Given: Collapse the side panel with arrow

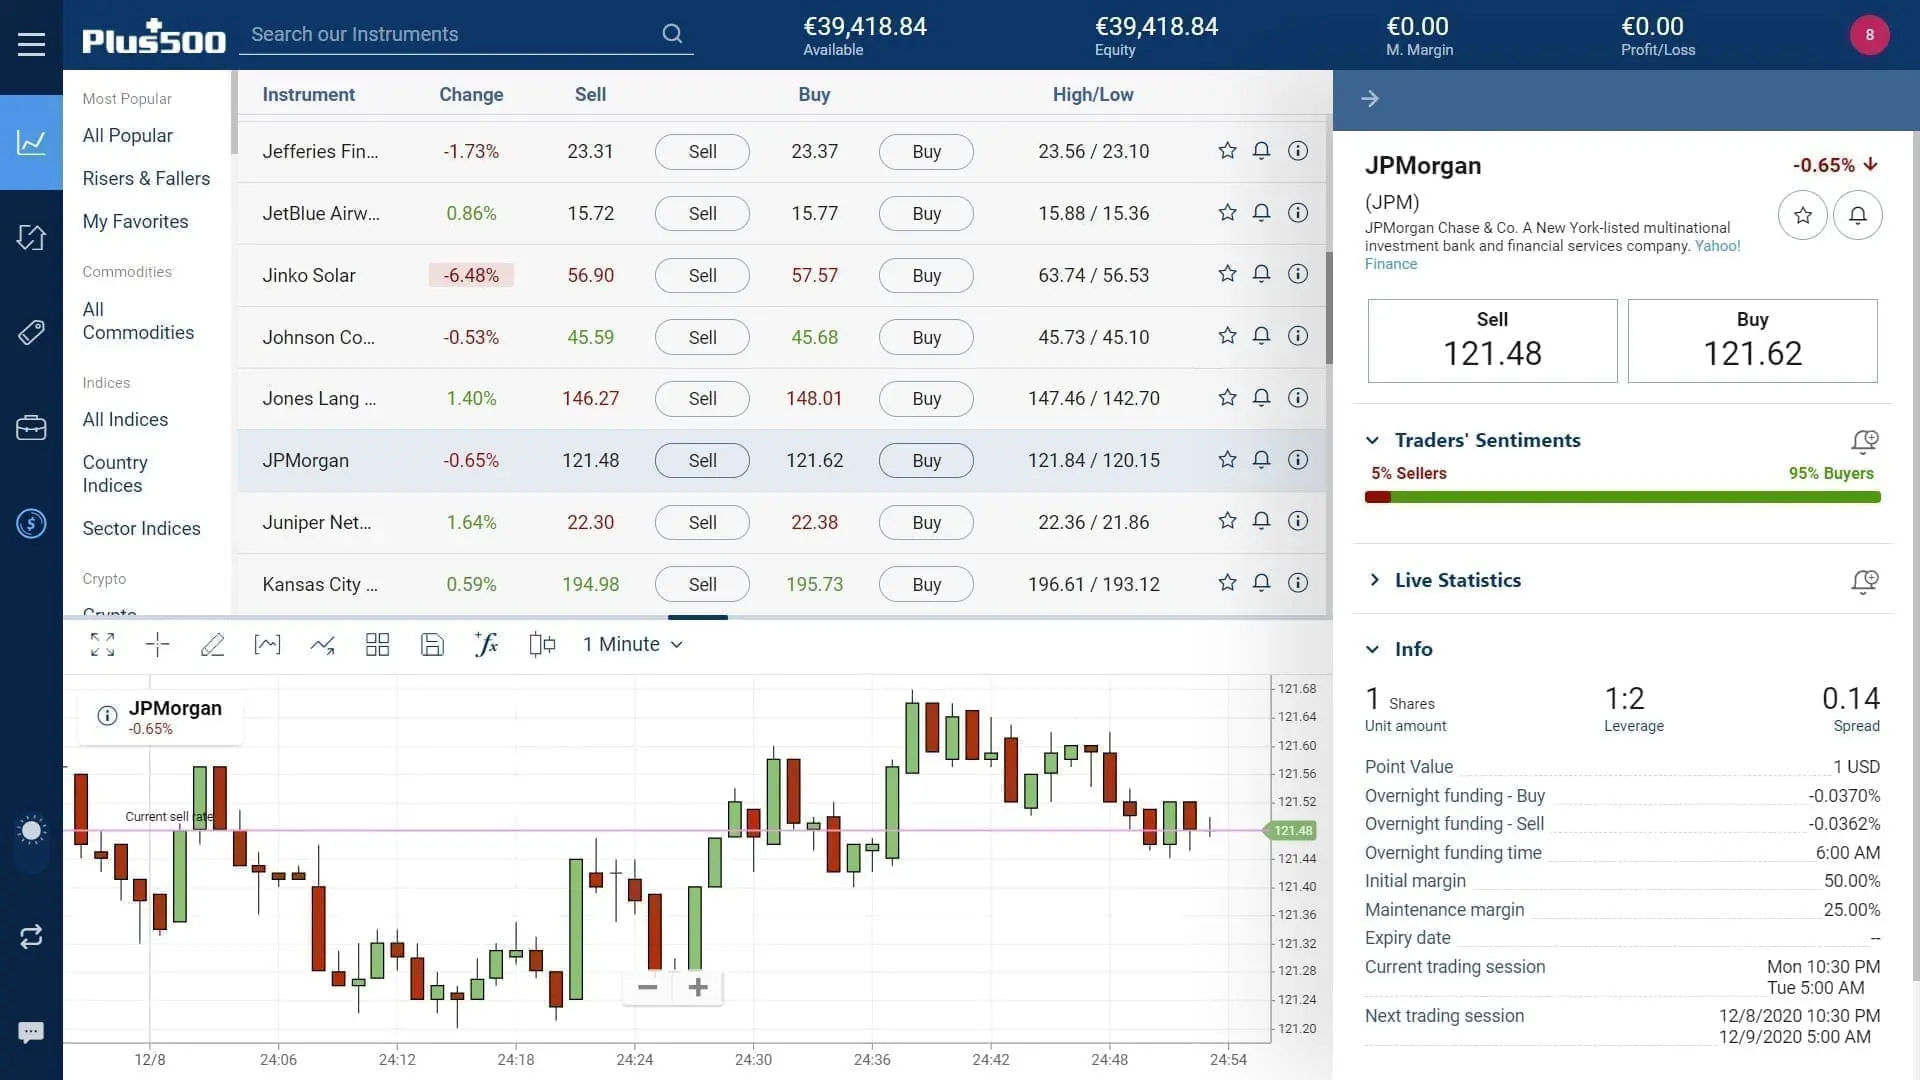Looking at the screenshot, I should click(x=1370, y=99).
